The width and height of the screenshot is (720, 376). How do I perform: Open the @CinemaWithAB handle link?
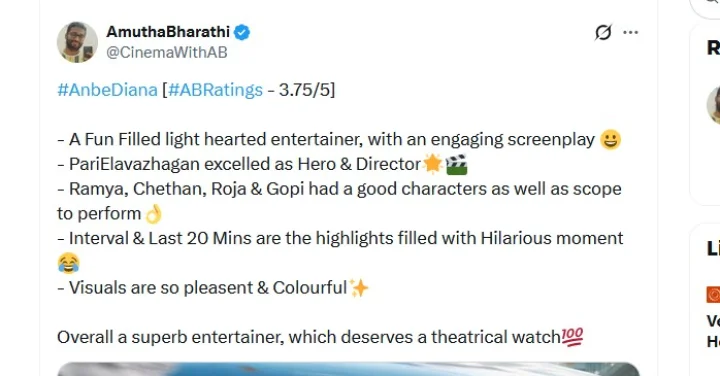pyautogui.click(x=167, y=52)
